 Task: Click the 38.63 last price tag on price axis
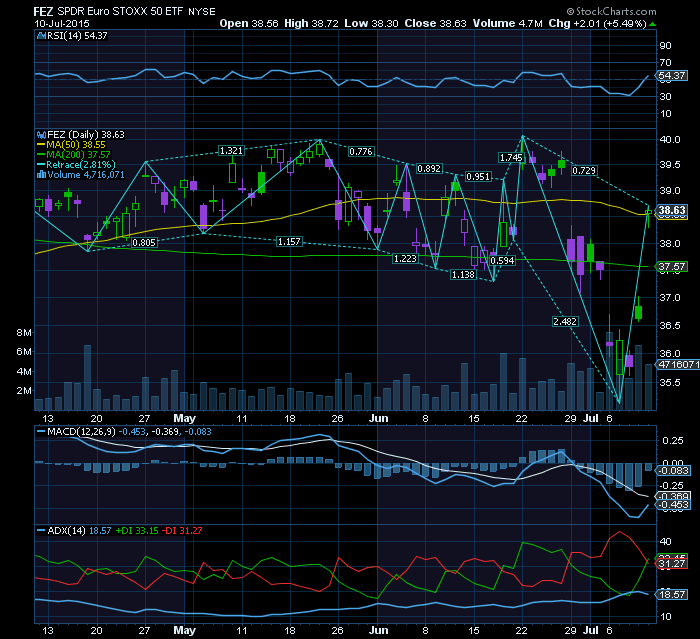click(x=672, y=210)
